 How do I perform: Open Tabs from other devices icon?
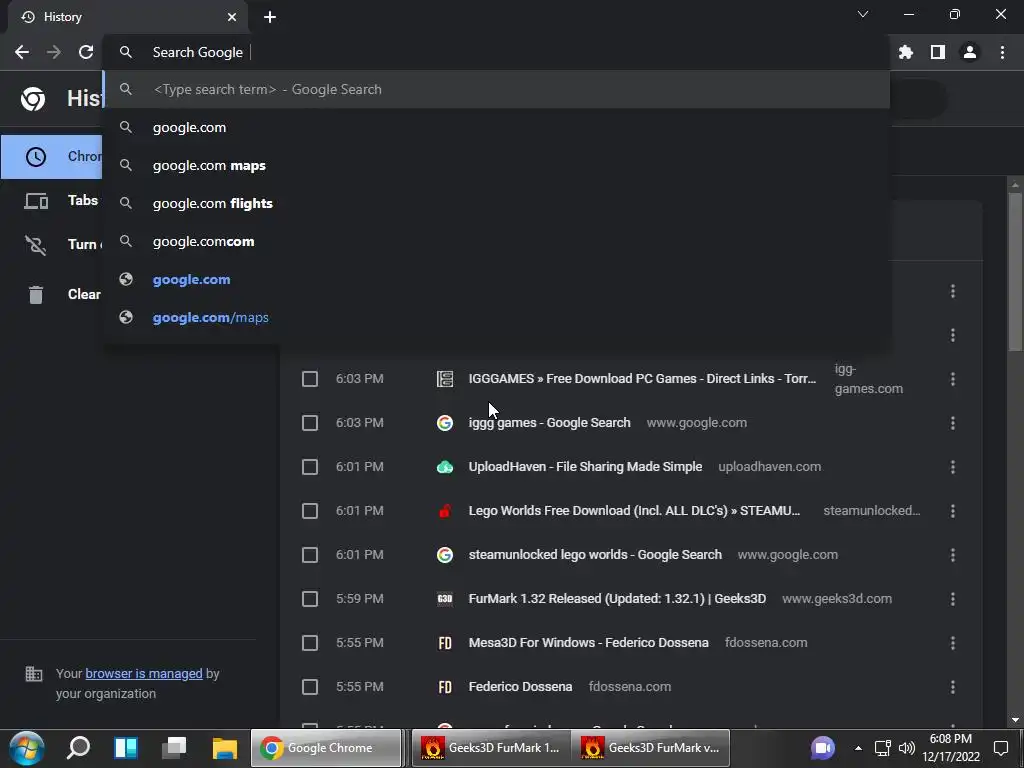tap(36, 201)
